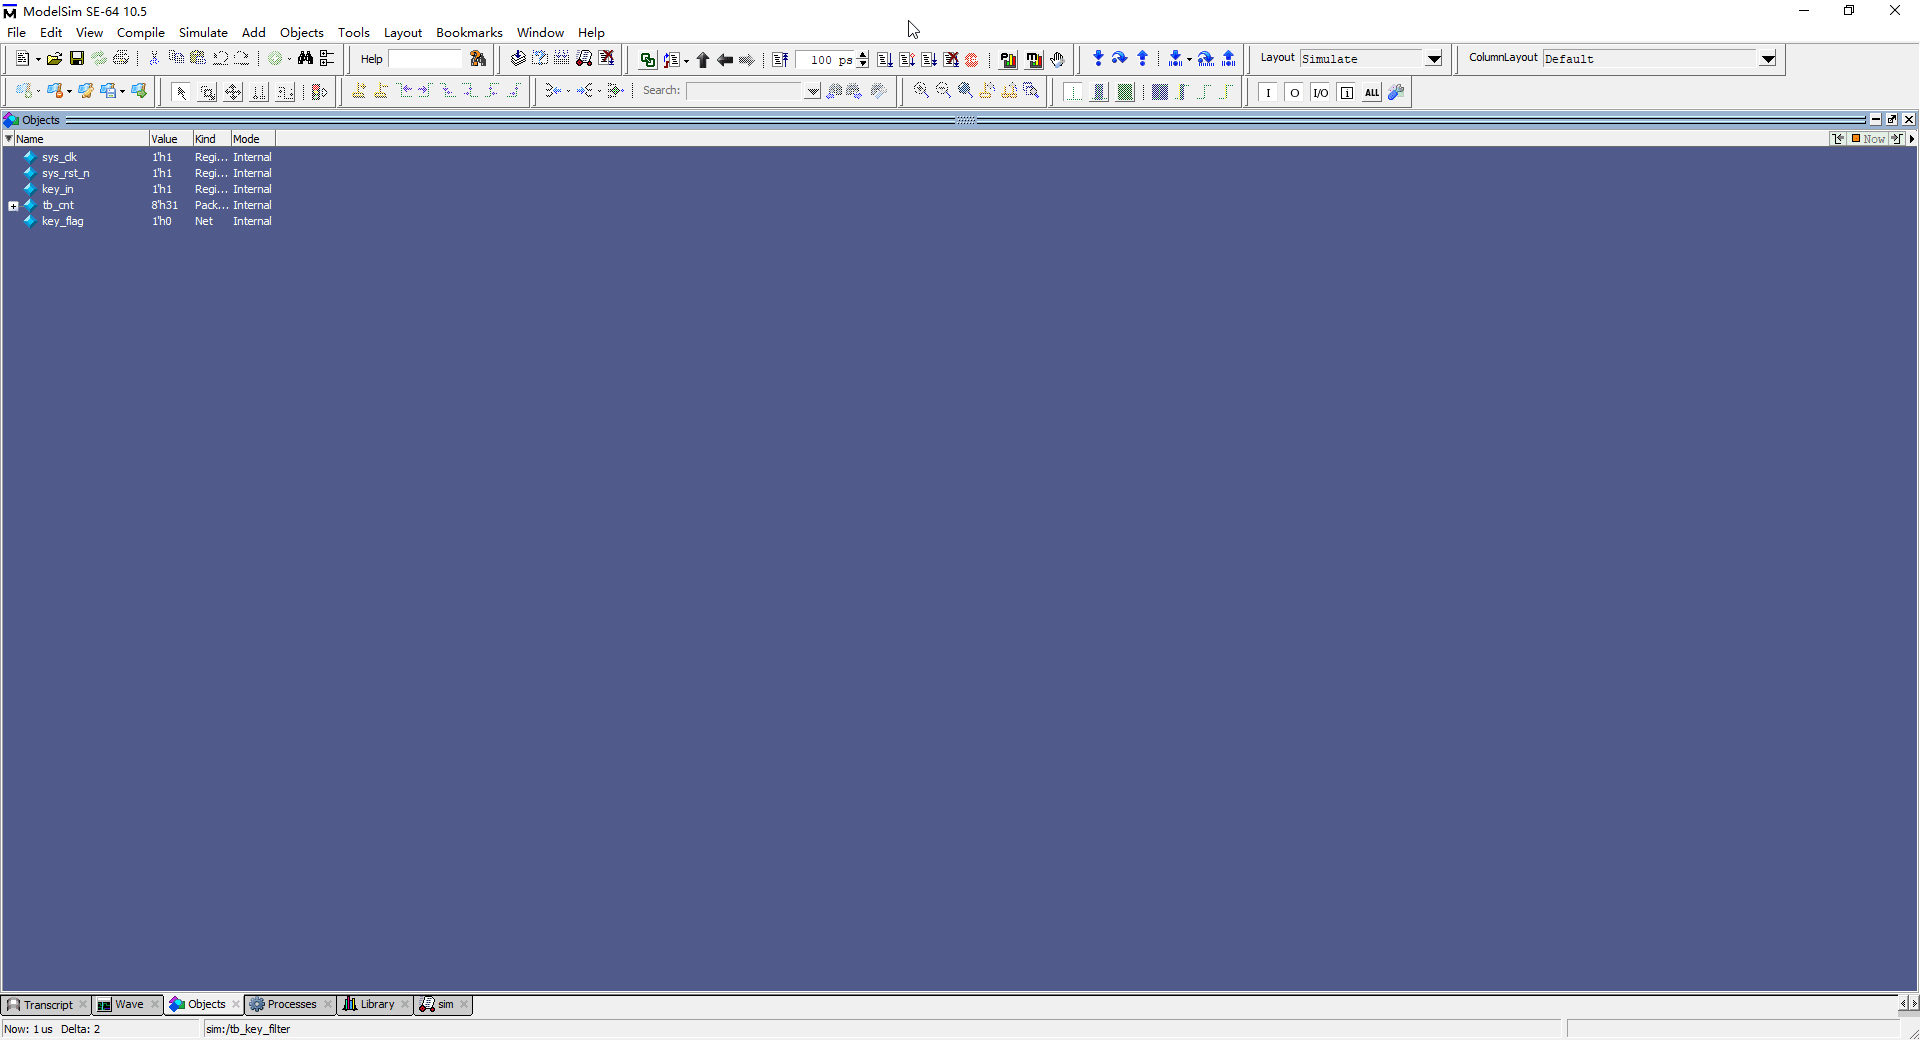Viewport: 1920px width, 1040px height.
Task: Click the wrench filter settings icon
Action: pyautogui.click(x=1396, y=92)
